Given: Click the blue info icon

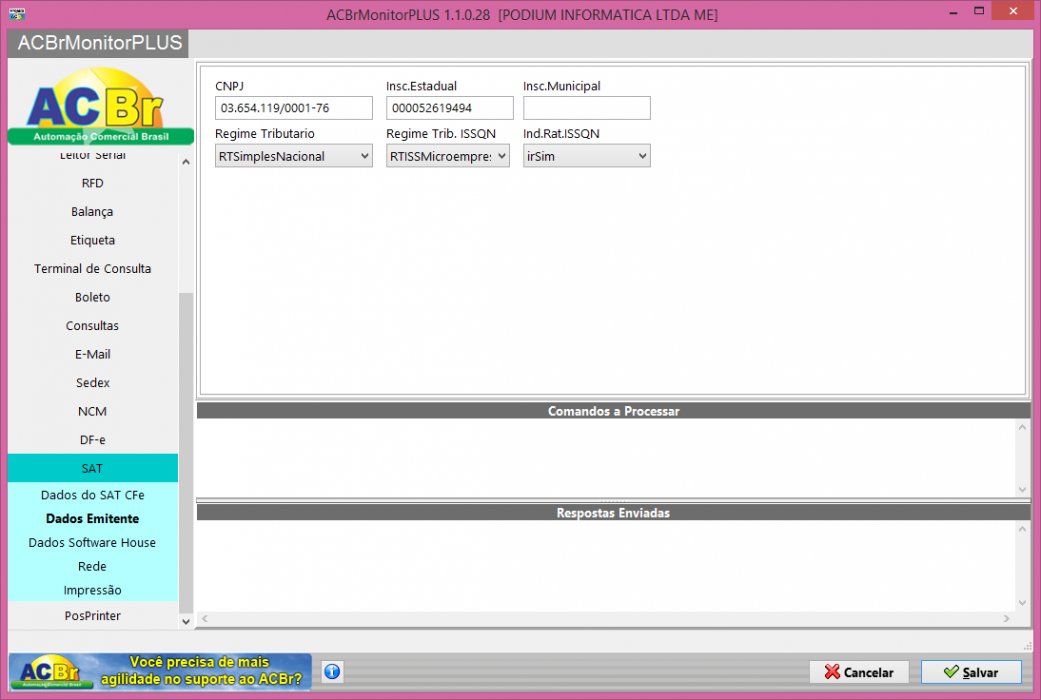Looking at the screenshot, I should tap(332, 671).
